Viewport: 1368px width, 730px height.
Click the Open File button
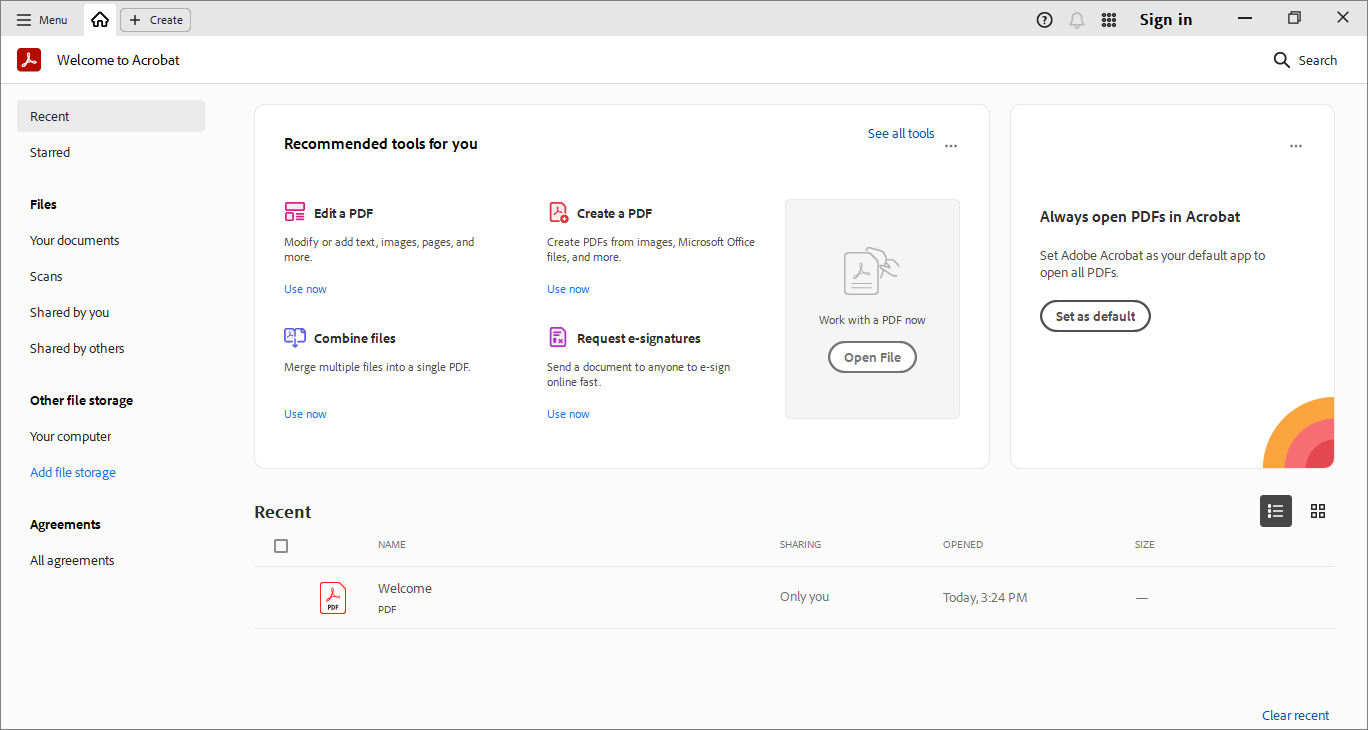pyautogui.click(x=871, y=357)
